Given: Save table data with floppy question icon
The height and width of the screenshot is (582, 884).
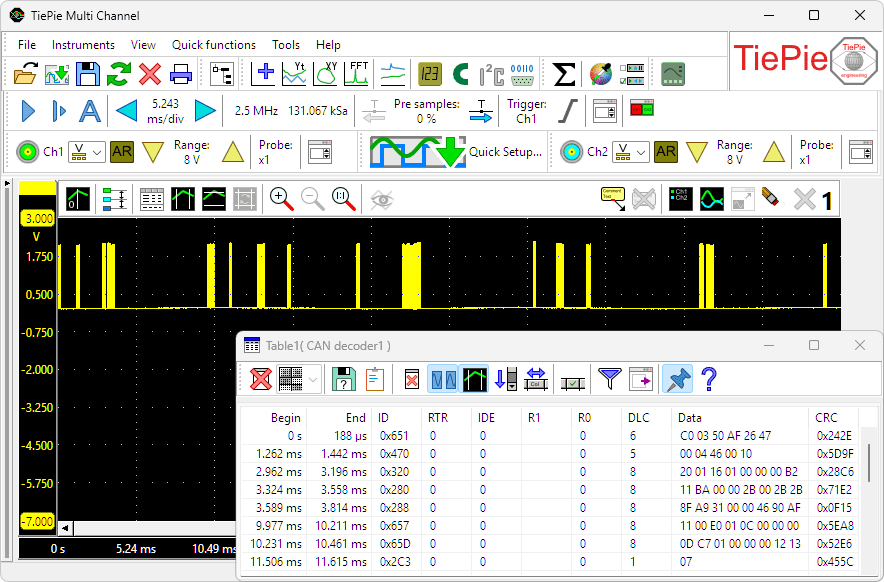Looking at the screenshot, I should pyautogui.click(x=344, y=379).
